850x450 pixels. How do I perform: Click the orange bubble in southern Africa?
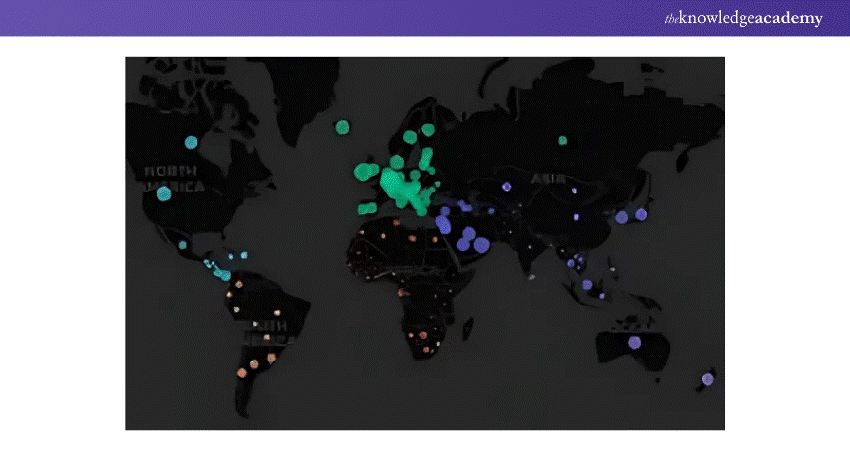(423, 335)
